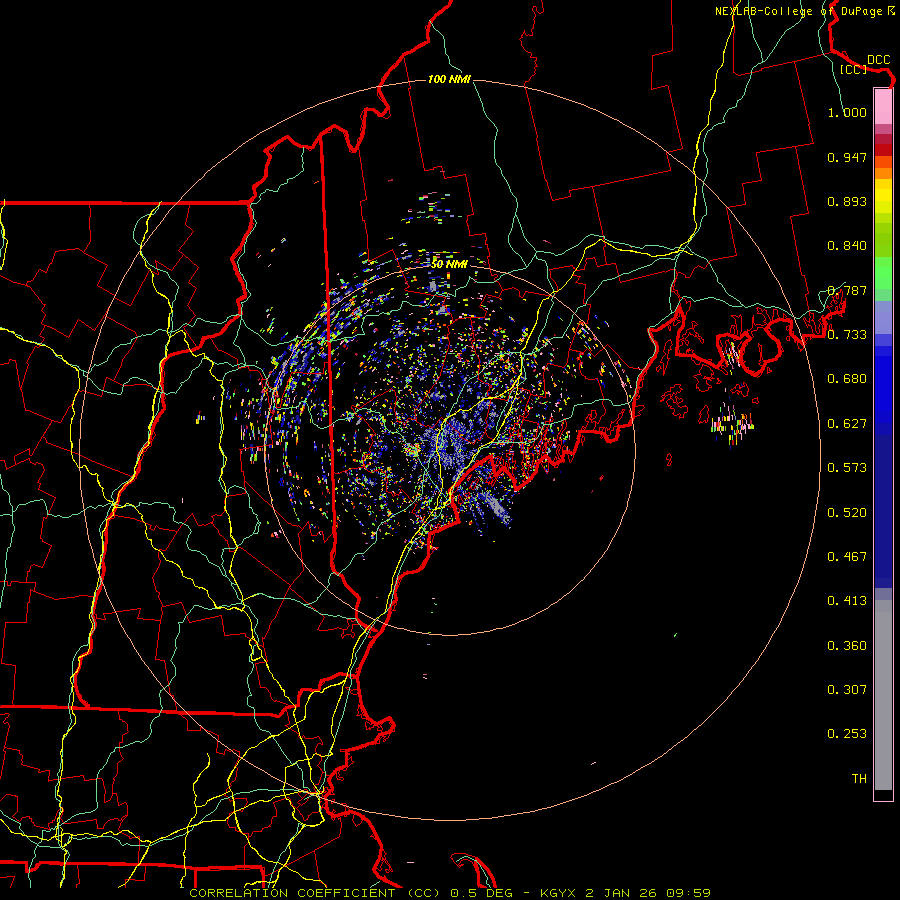This screenshot has height=900, width=900.
Task: Pick the black segment beside TH
Action: pos(883,794)
